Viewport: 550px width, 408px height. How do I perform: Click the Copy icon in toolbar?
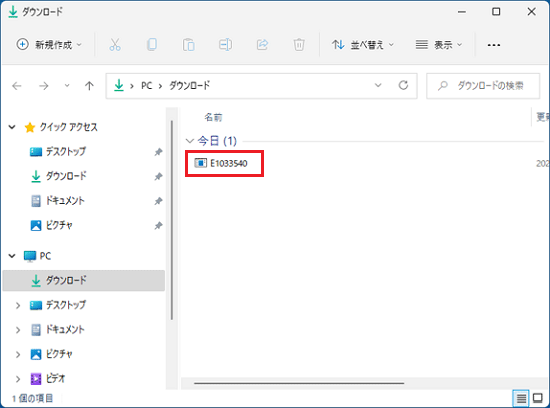pos(152,45)
